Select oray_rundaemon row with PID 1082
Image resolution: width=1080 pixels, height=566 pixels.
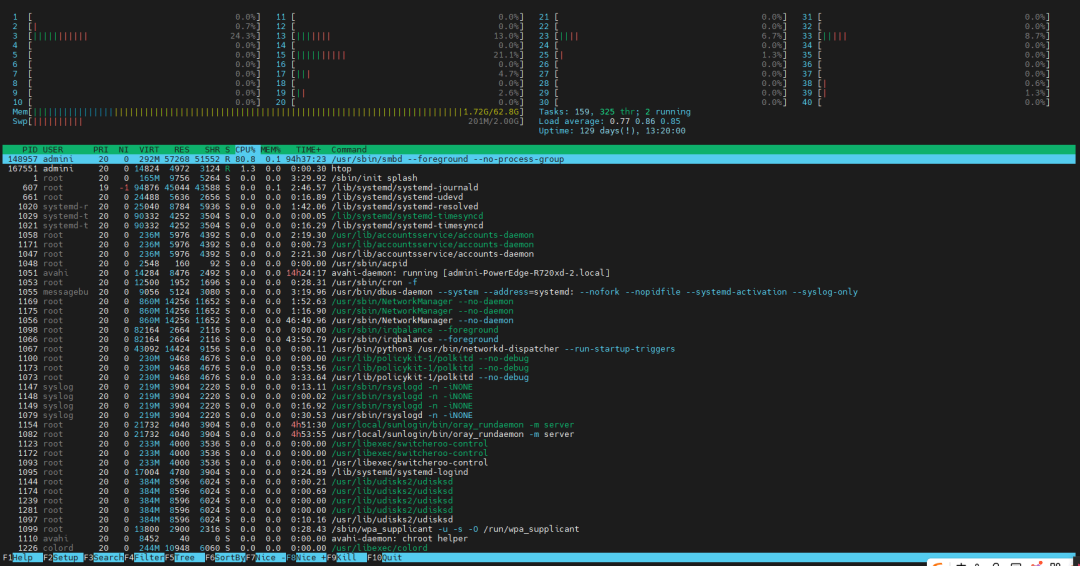point(539,434)
